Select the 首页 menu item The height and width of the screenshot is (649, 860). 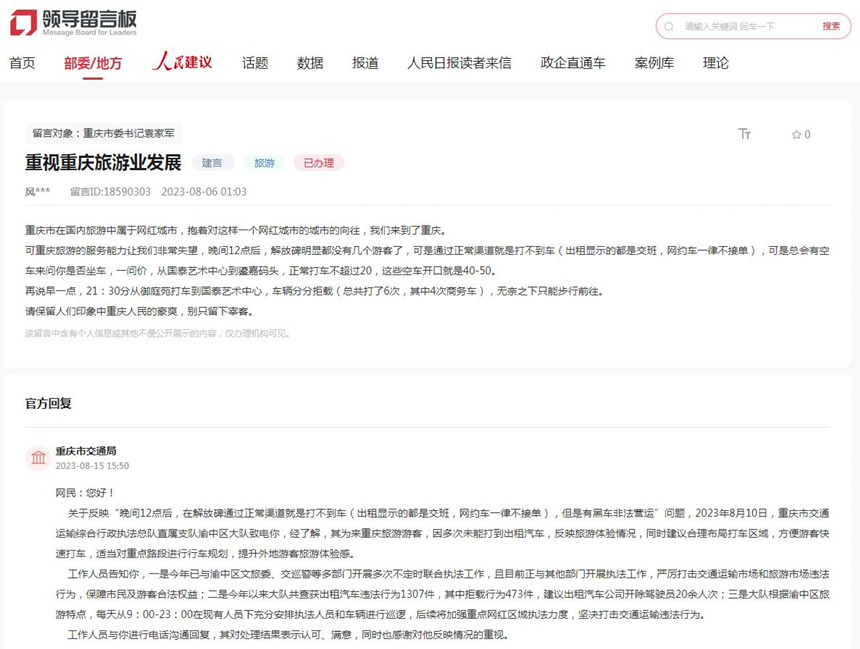click(21, 62)
